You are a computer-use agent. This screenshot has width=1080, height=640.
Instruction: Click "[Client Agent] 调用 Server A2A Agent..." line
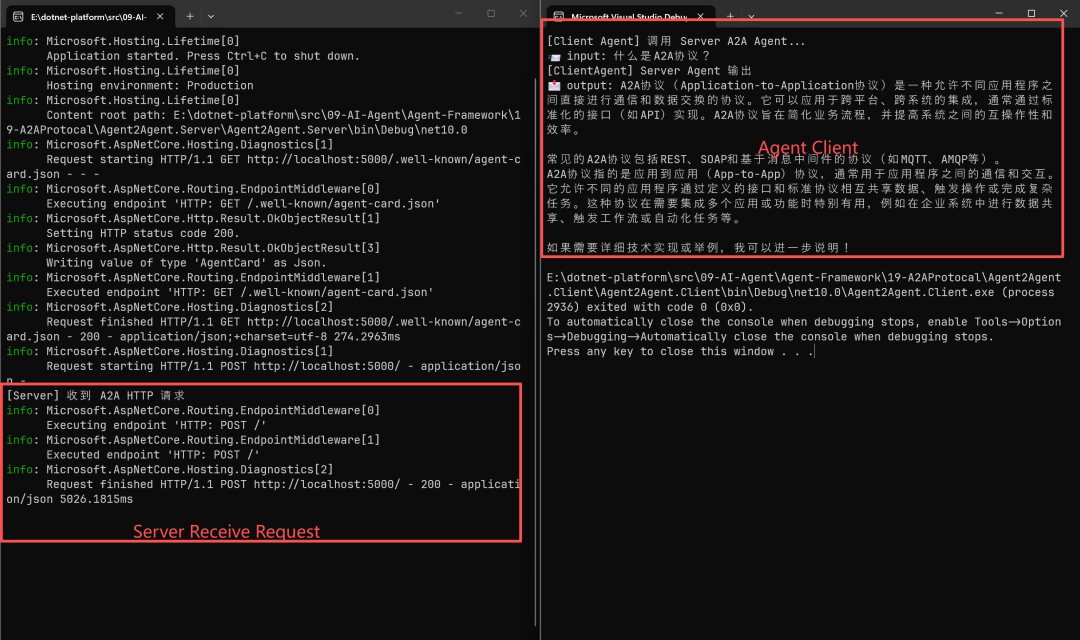click(x=676, y=41)
